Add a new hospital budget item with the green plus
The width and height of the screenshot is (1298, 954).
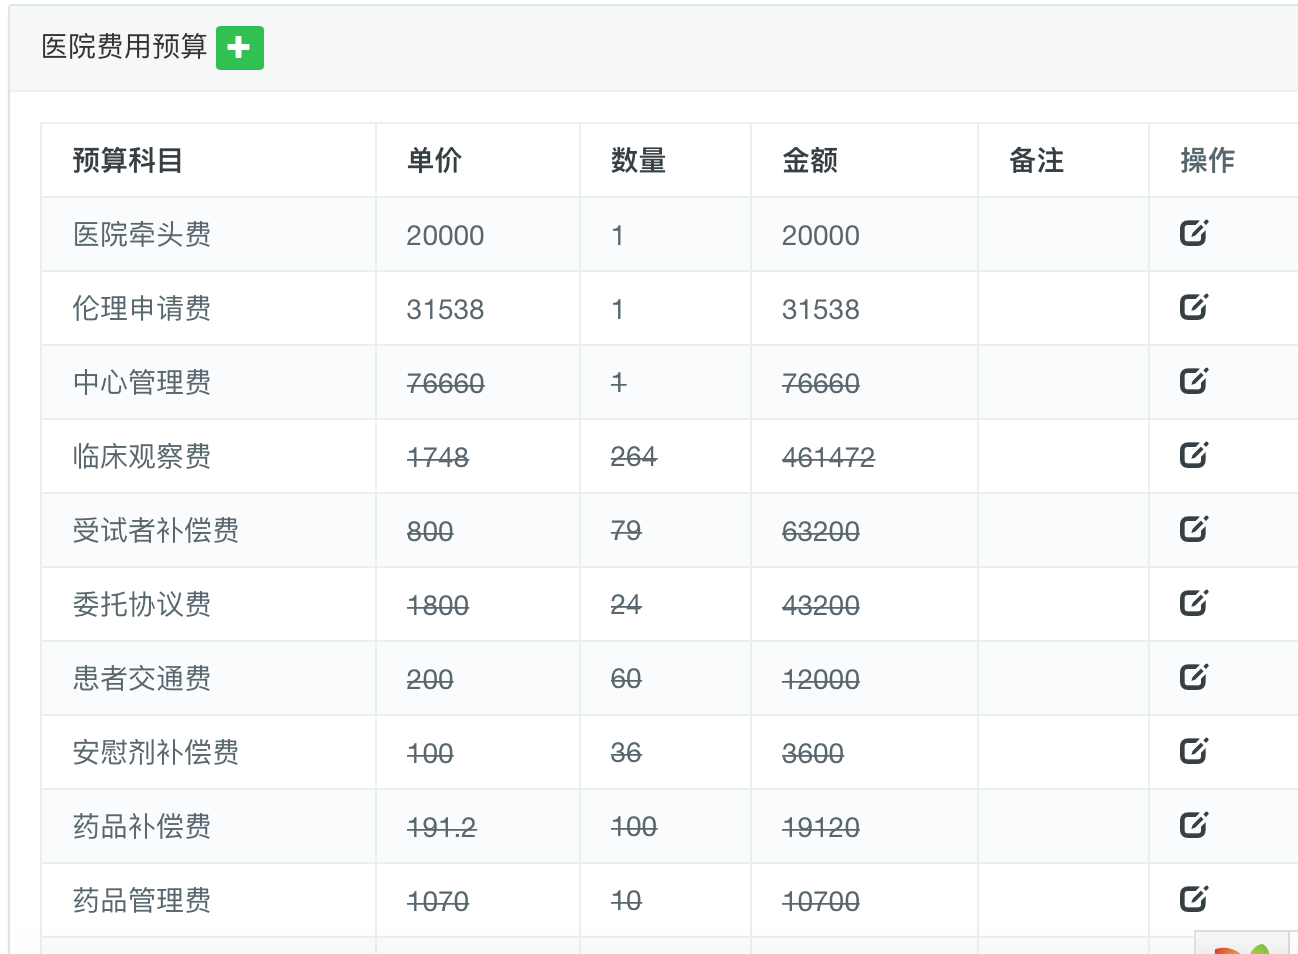[240, 48]
